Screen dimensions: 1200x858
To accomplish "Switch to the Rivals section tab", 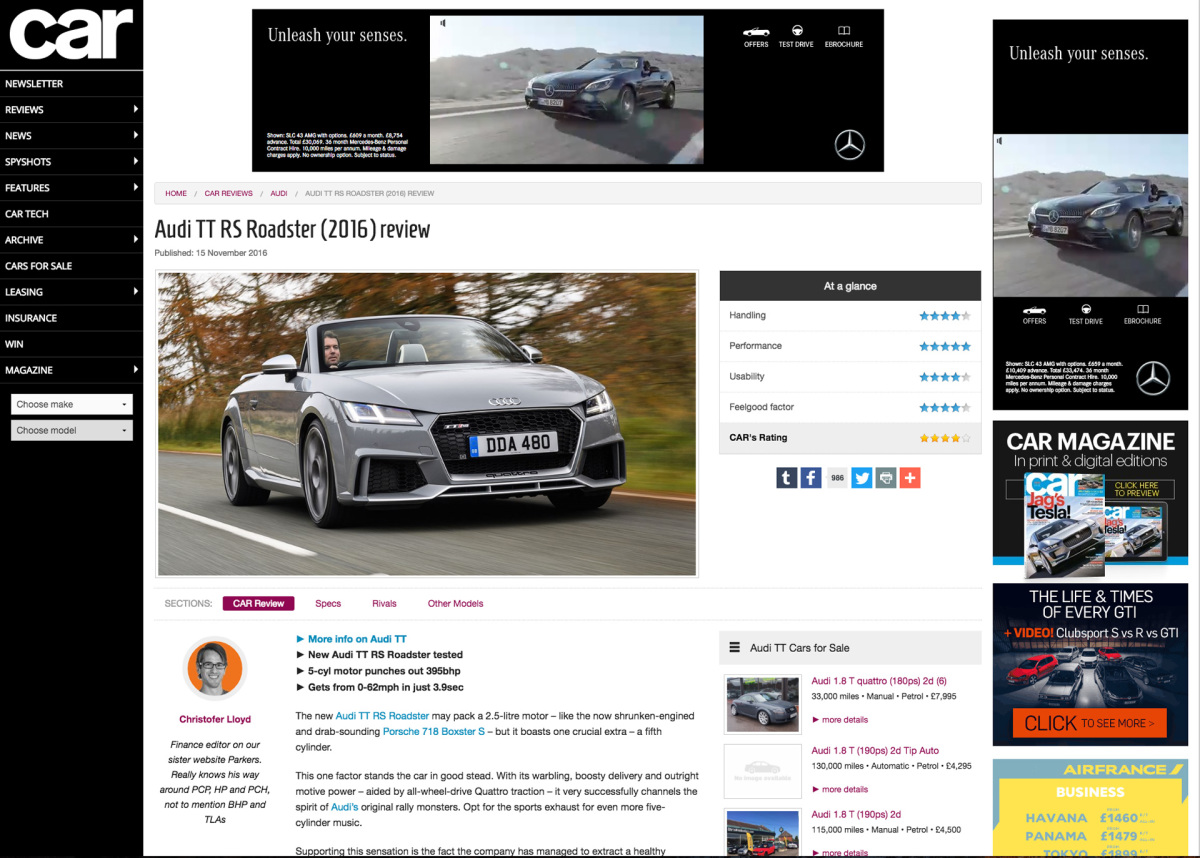I will tap(384, 603).
